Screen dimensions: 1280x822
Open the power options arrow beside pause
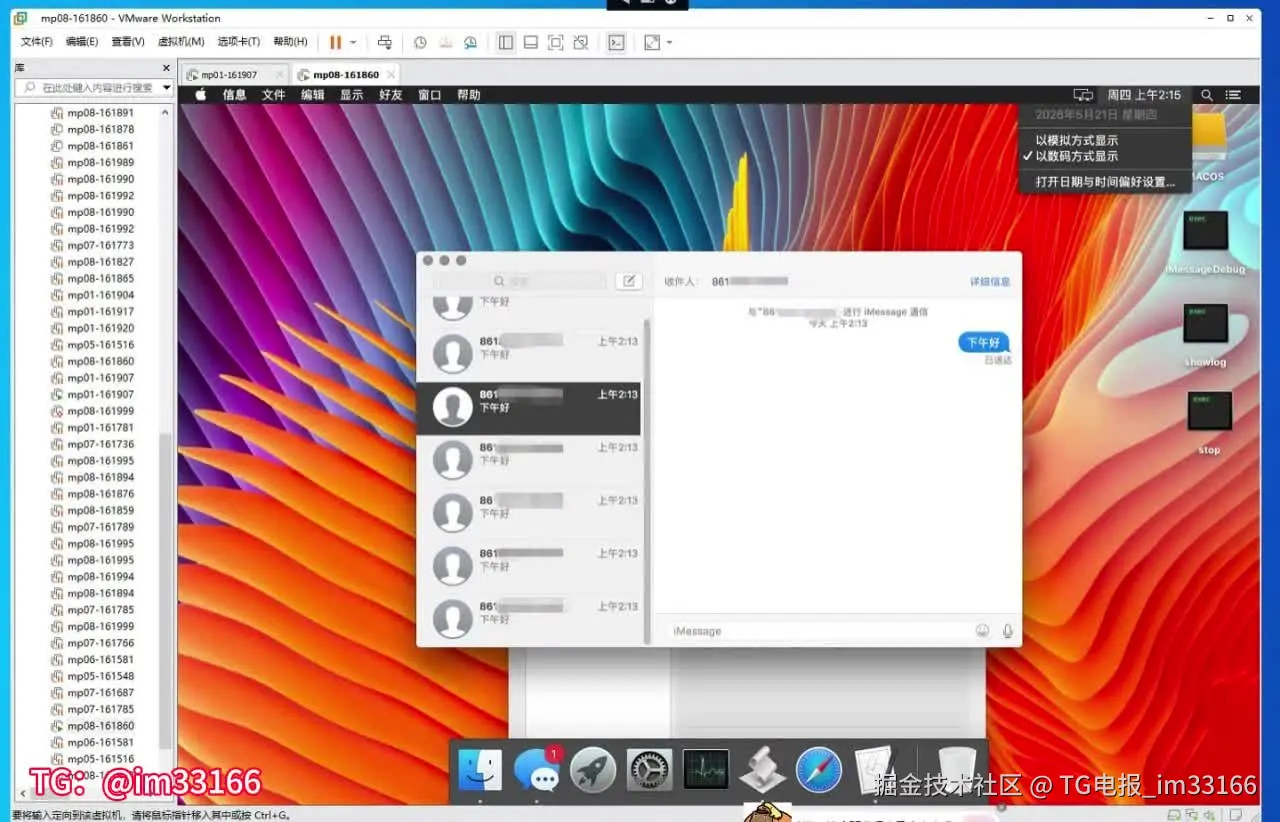pos(353,43)
